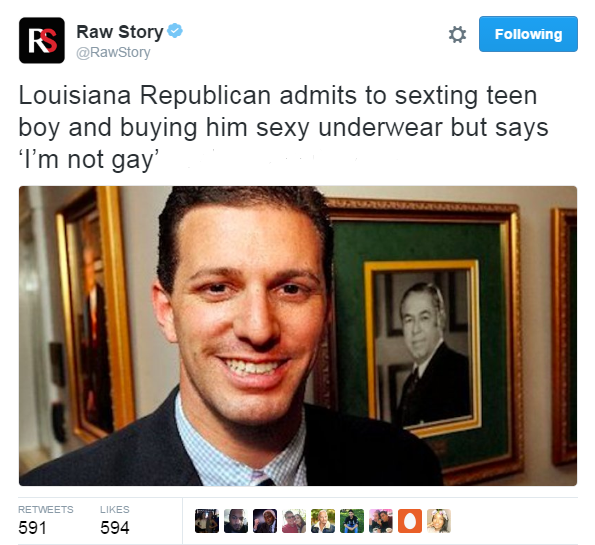
Task: Open the last liker avatar
Action: click(439, 521)
